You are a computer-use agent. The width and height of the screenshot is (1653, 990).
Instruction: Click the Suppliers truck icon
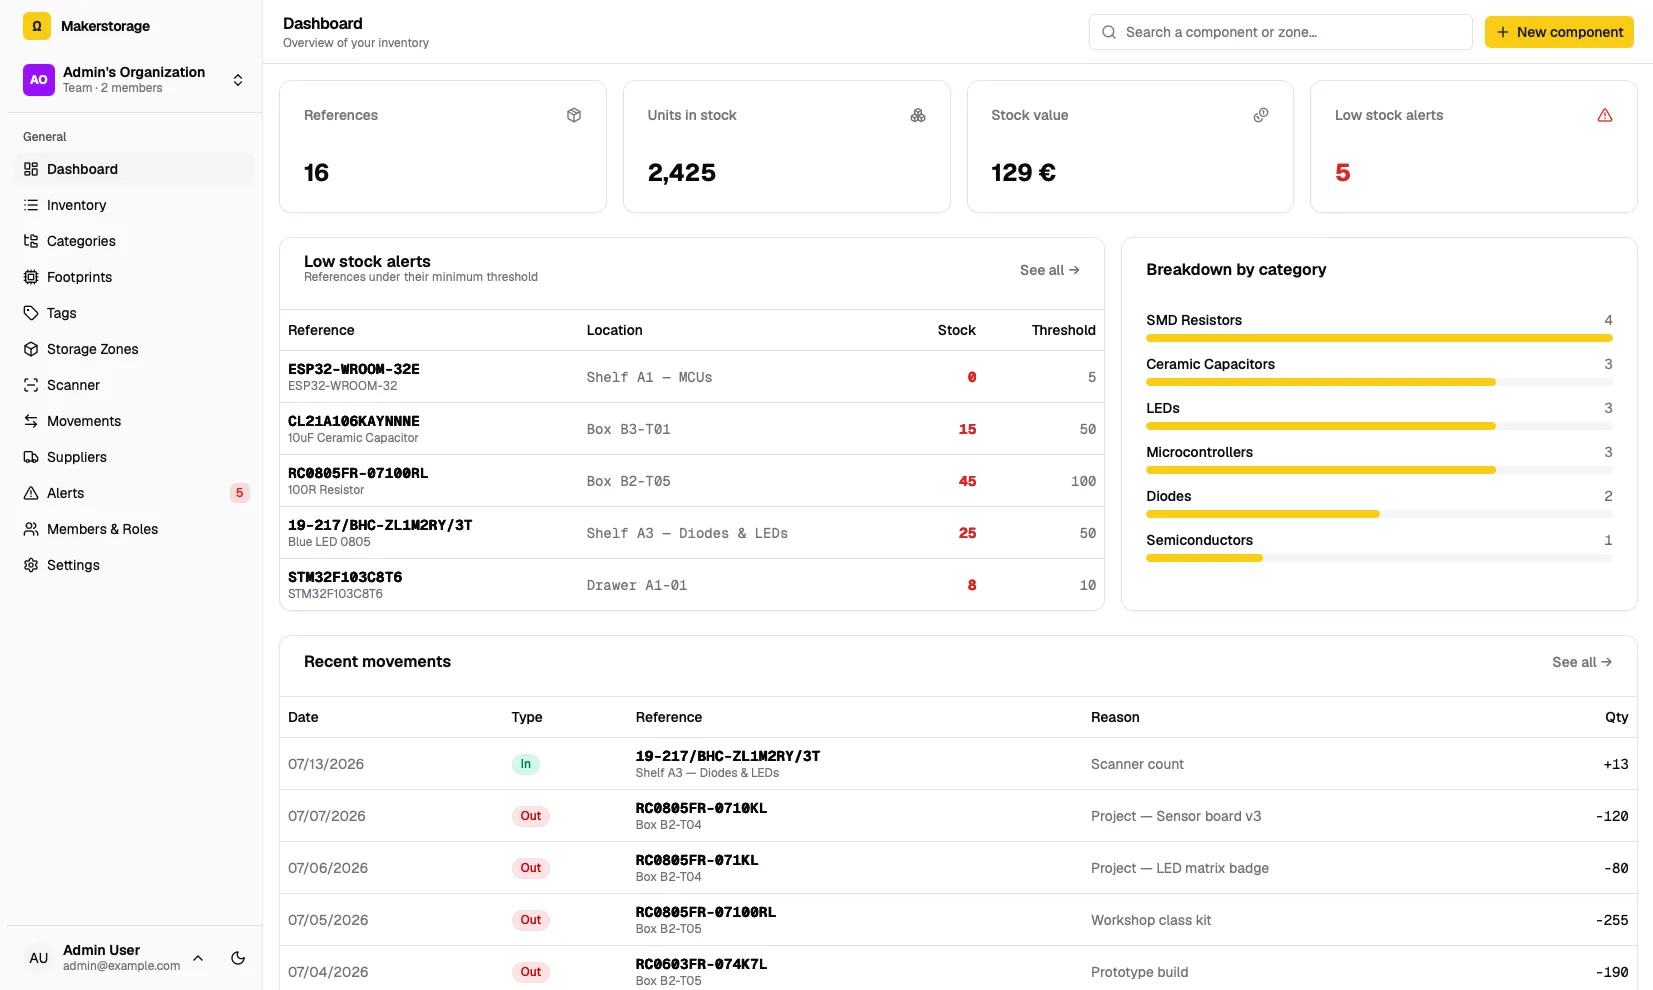[31, 457]
